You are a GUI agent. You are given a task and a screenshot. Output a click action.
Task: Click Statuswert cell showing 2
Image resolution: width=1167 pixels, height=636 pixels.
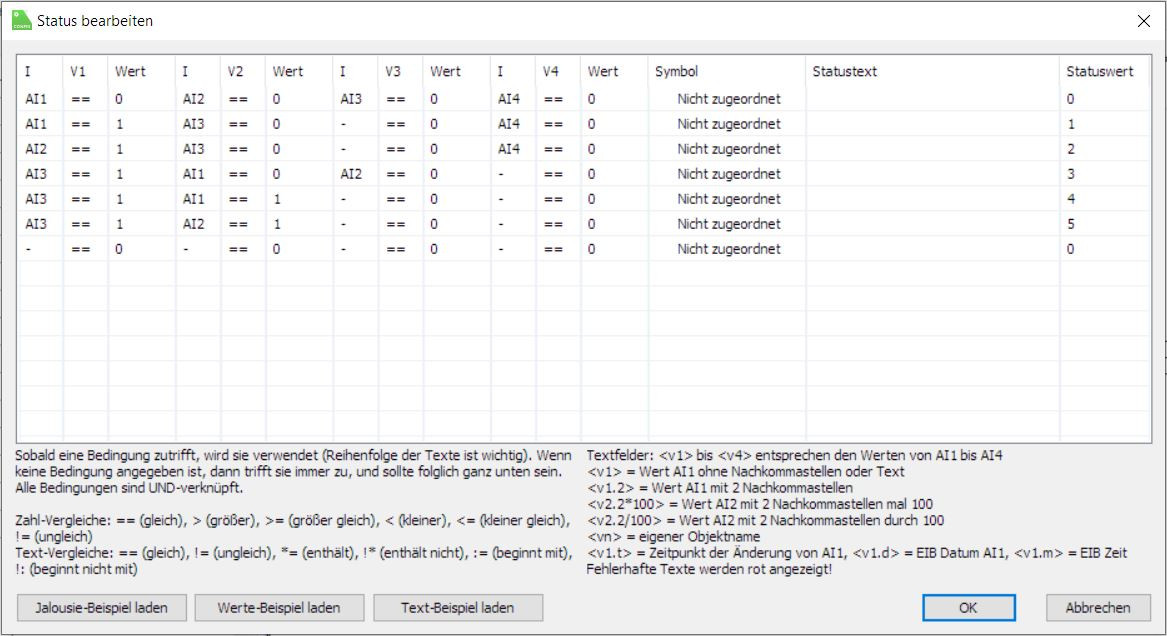(1105, 149)
